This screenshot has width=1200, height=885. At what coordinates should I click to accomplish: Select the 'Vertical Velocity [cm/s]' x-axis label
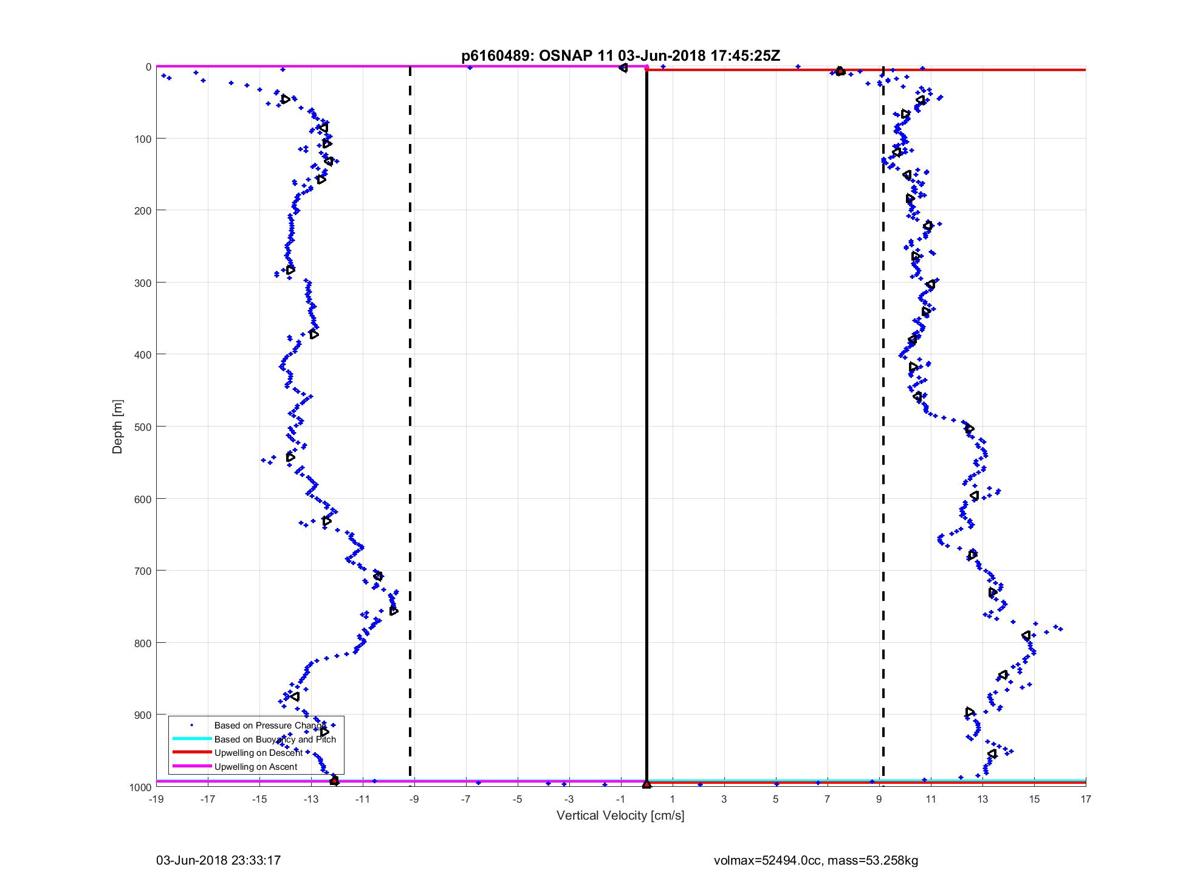(620, 816)
